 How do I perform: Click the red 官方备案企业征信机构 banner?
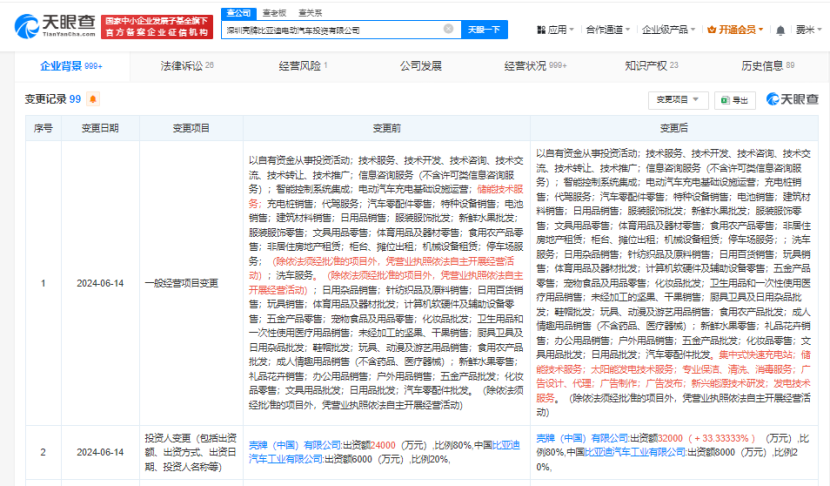coord(157,27)
